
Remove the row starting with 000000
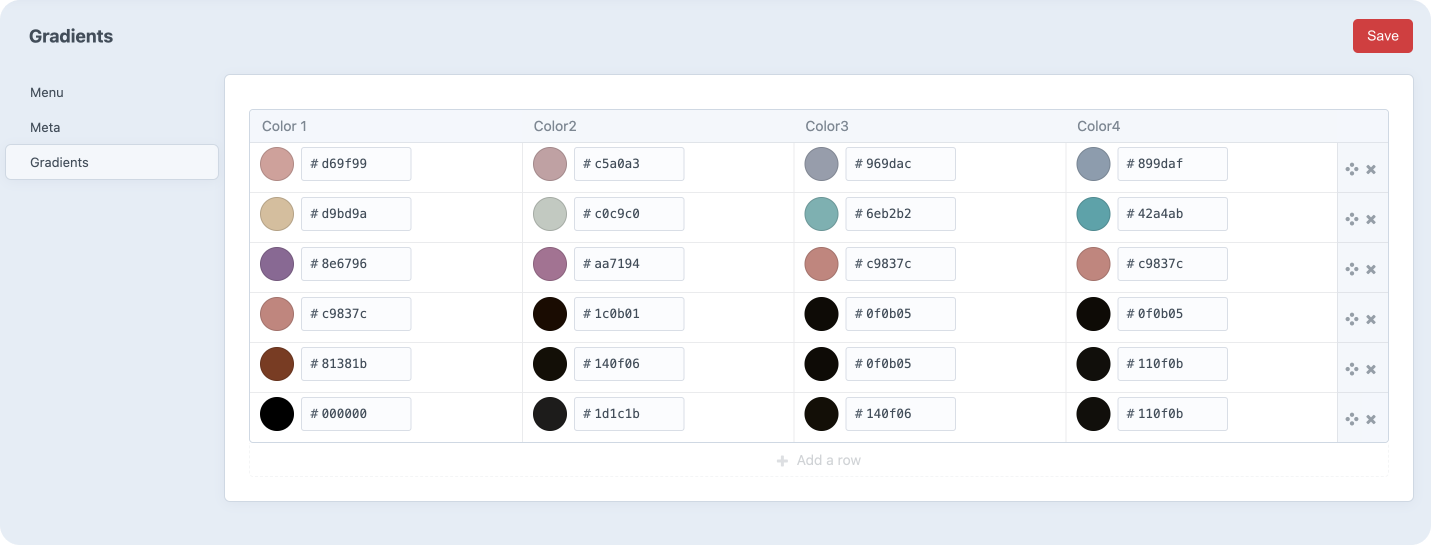pos(1371,419)
